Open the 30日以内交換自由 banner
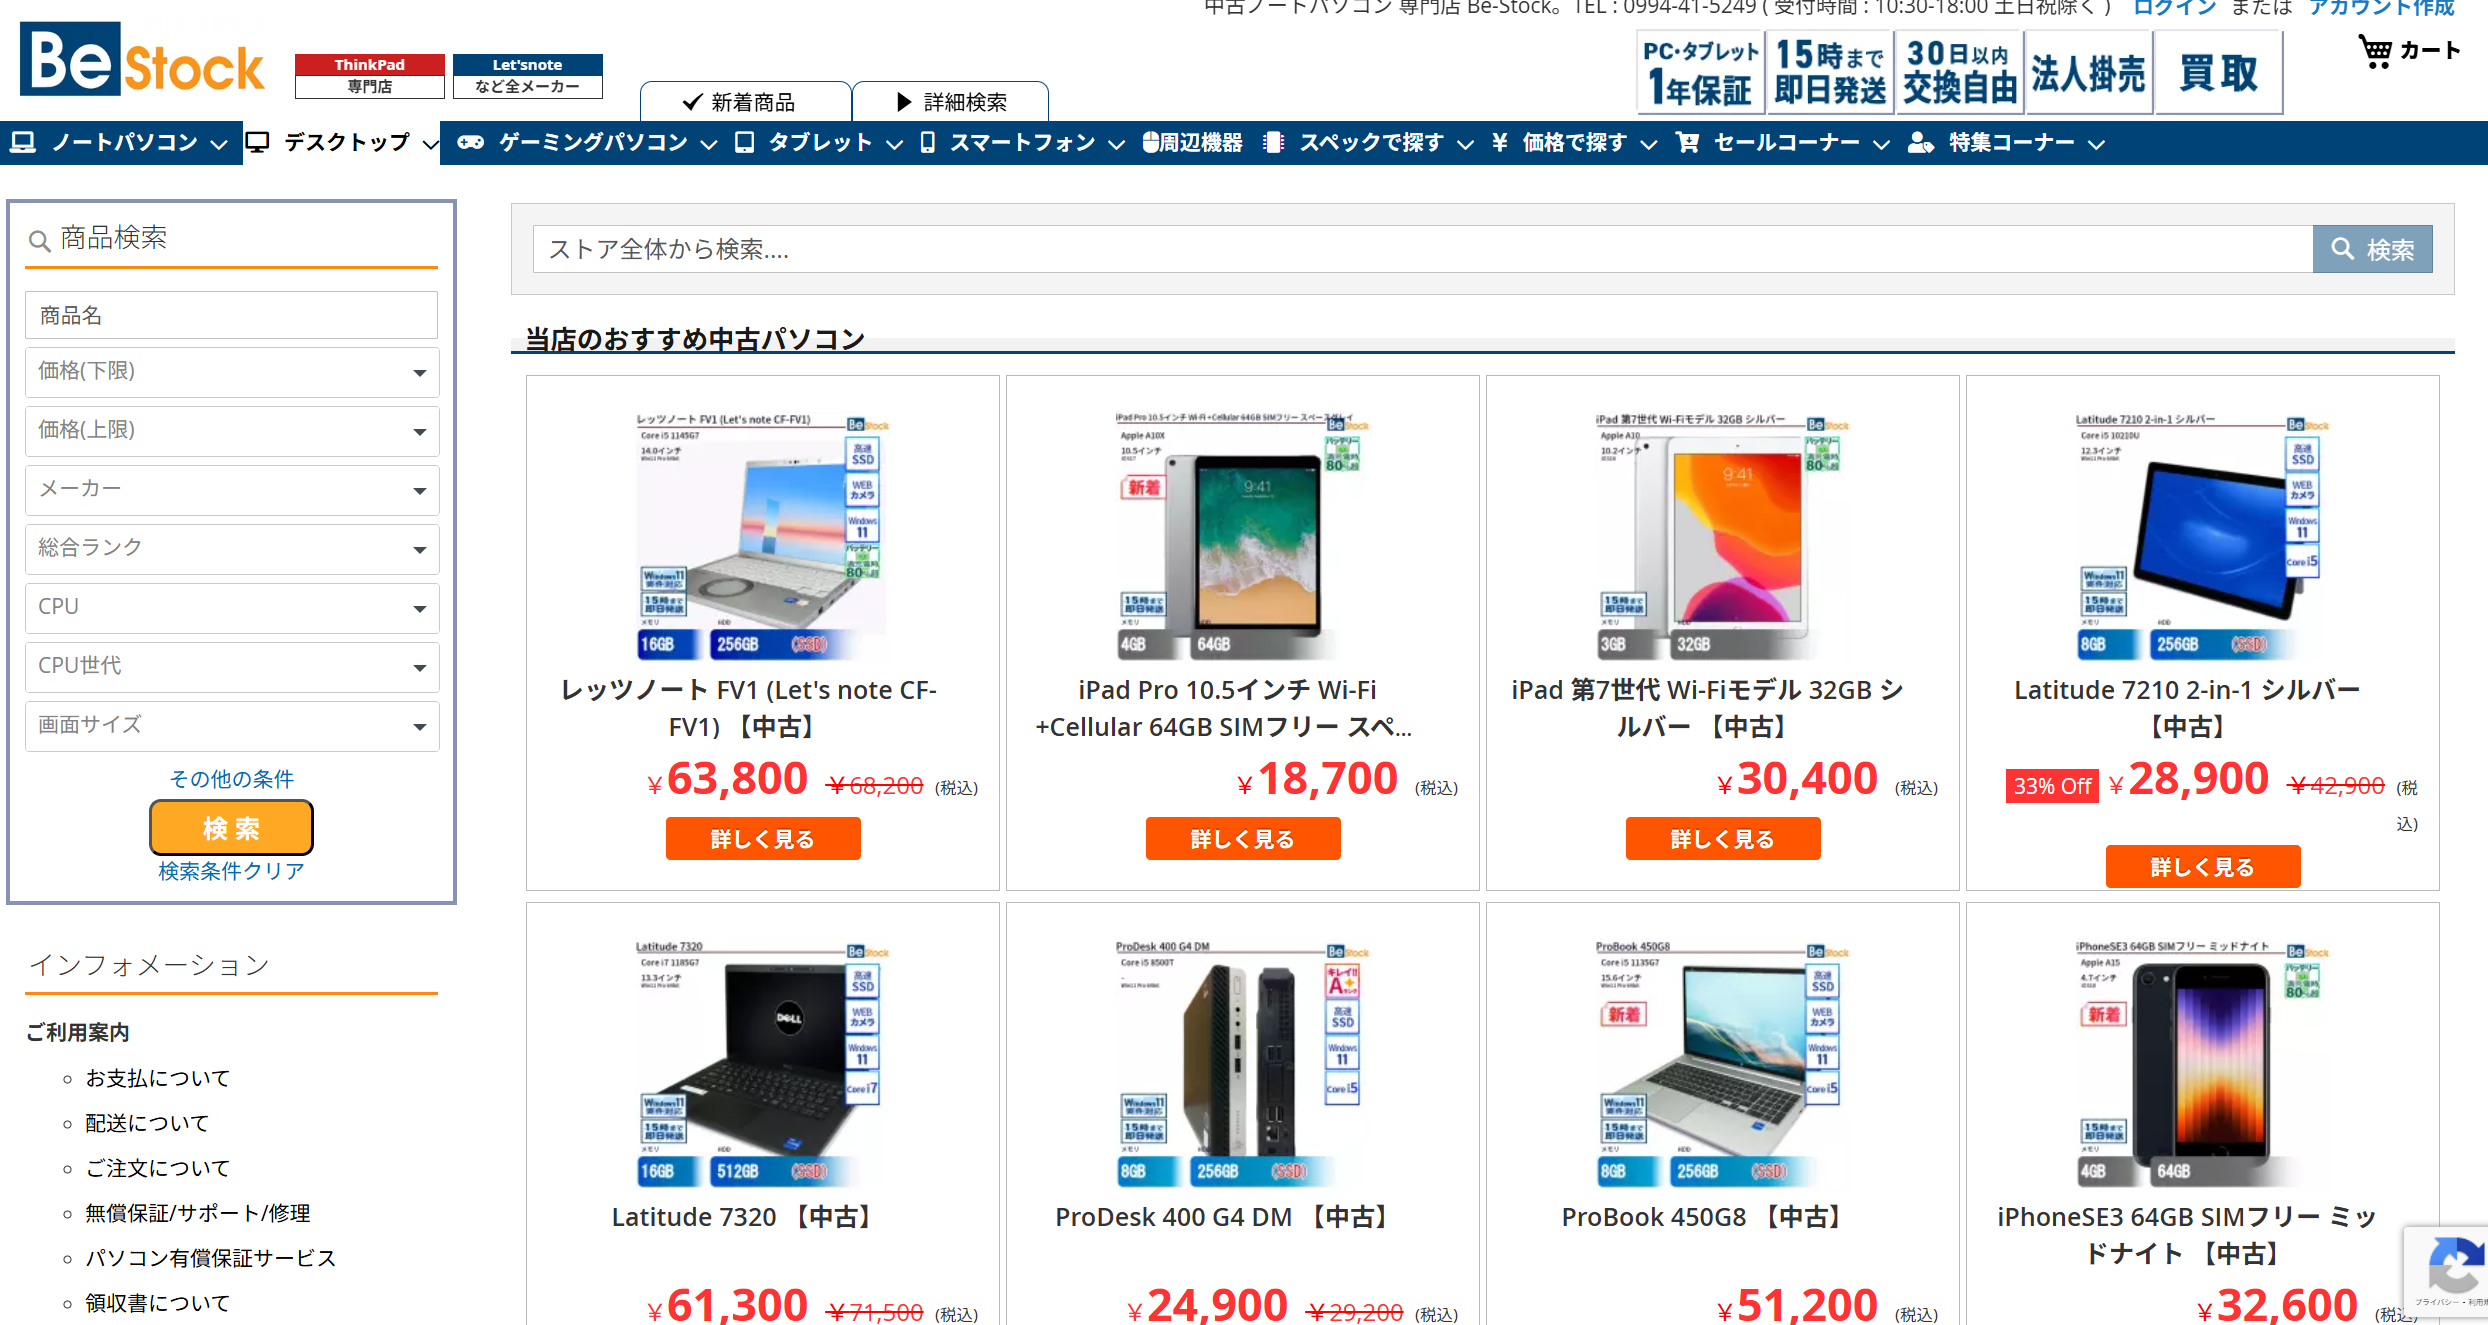 point(1958,72)
